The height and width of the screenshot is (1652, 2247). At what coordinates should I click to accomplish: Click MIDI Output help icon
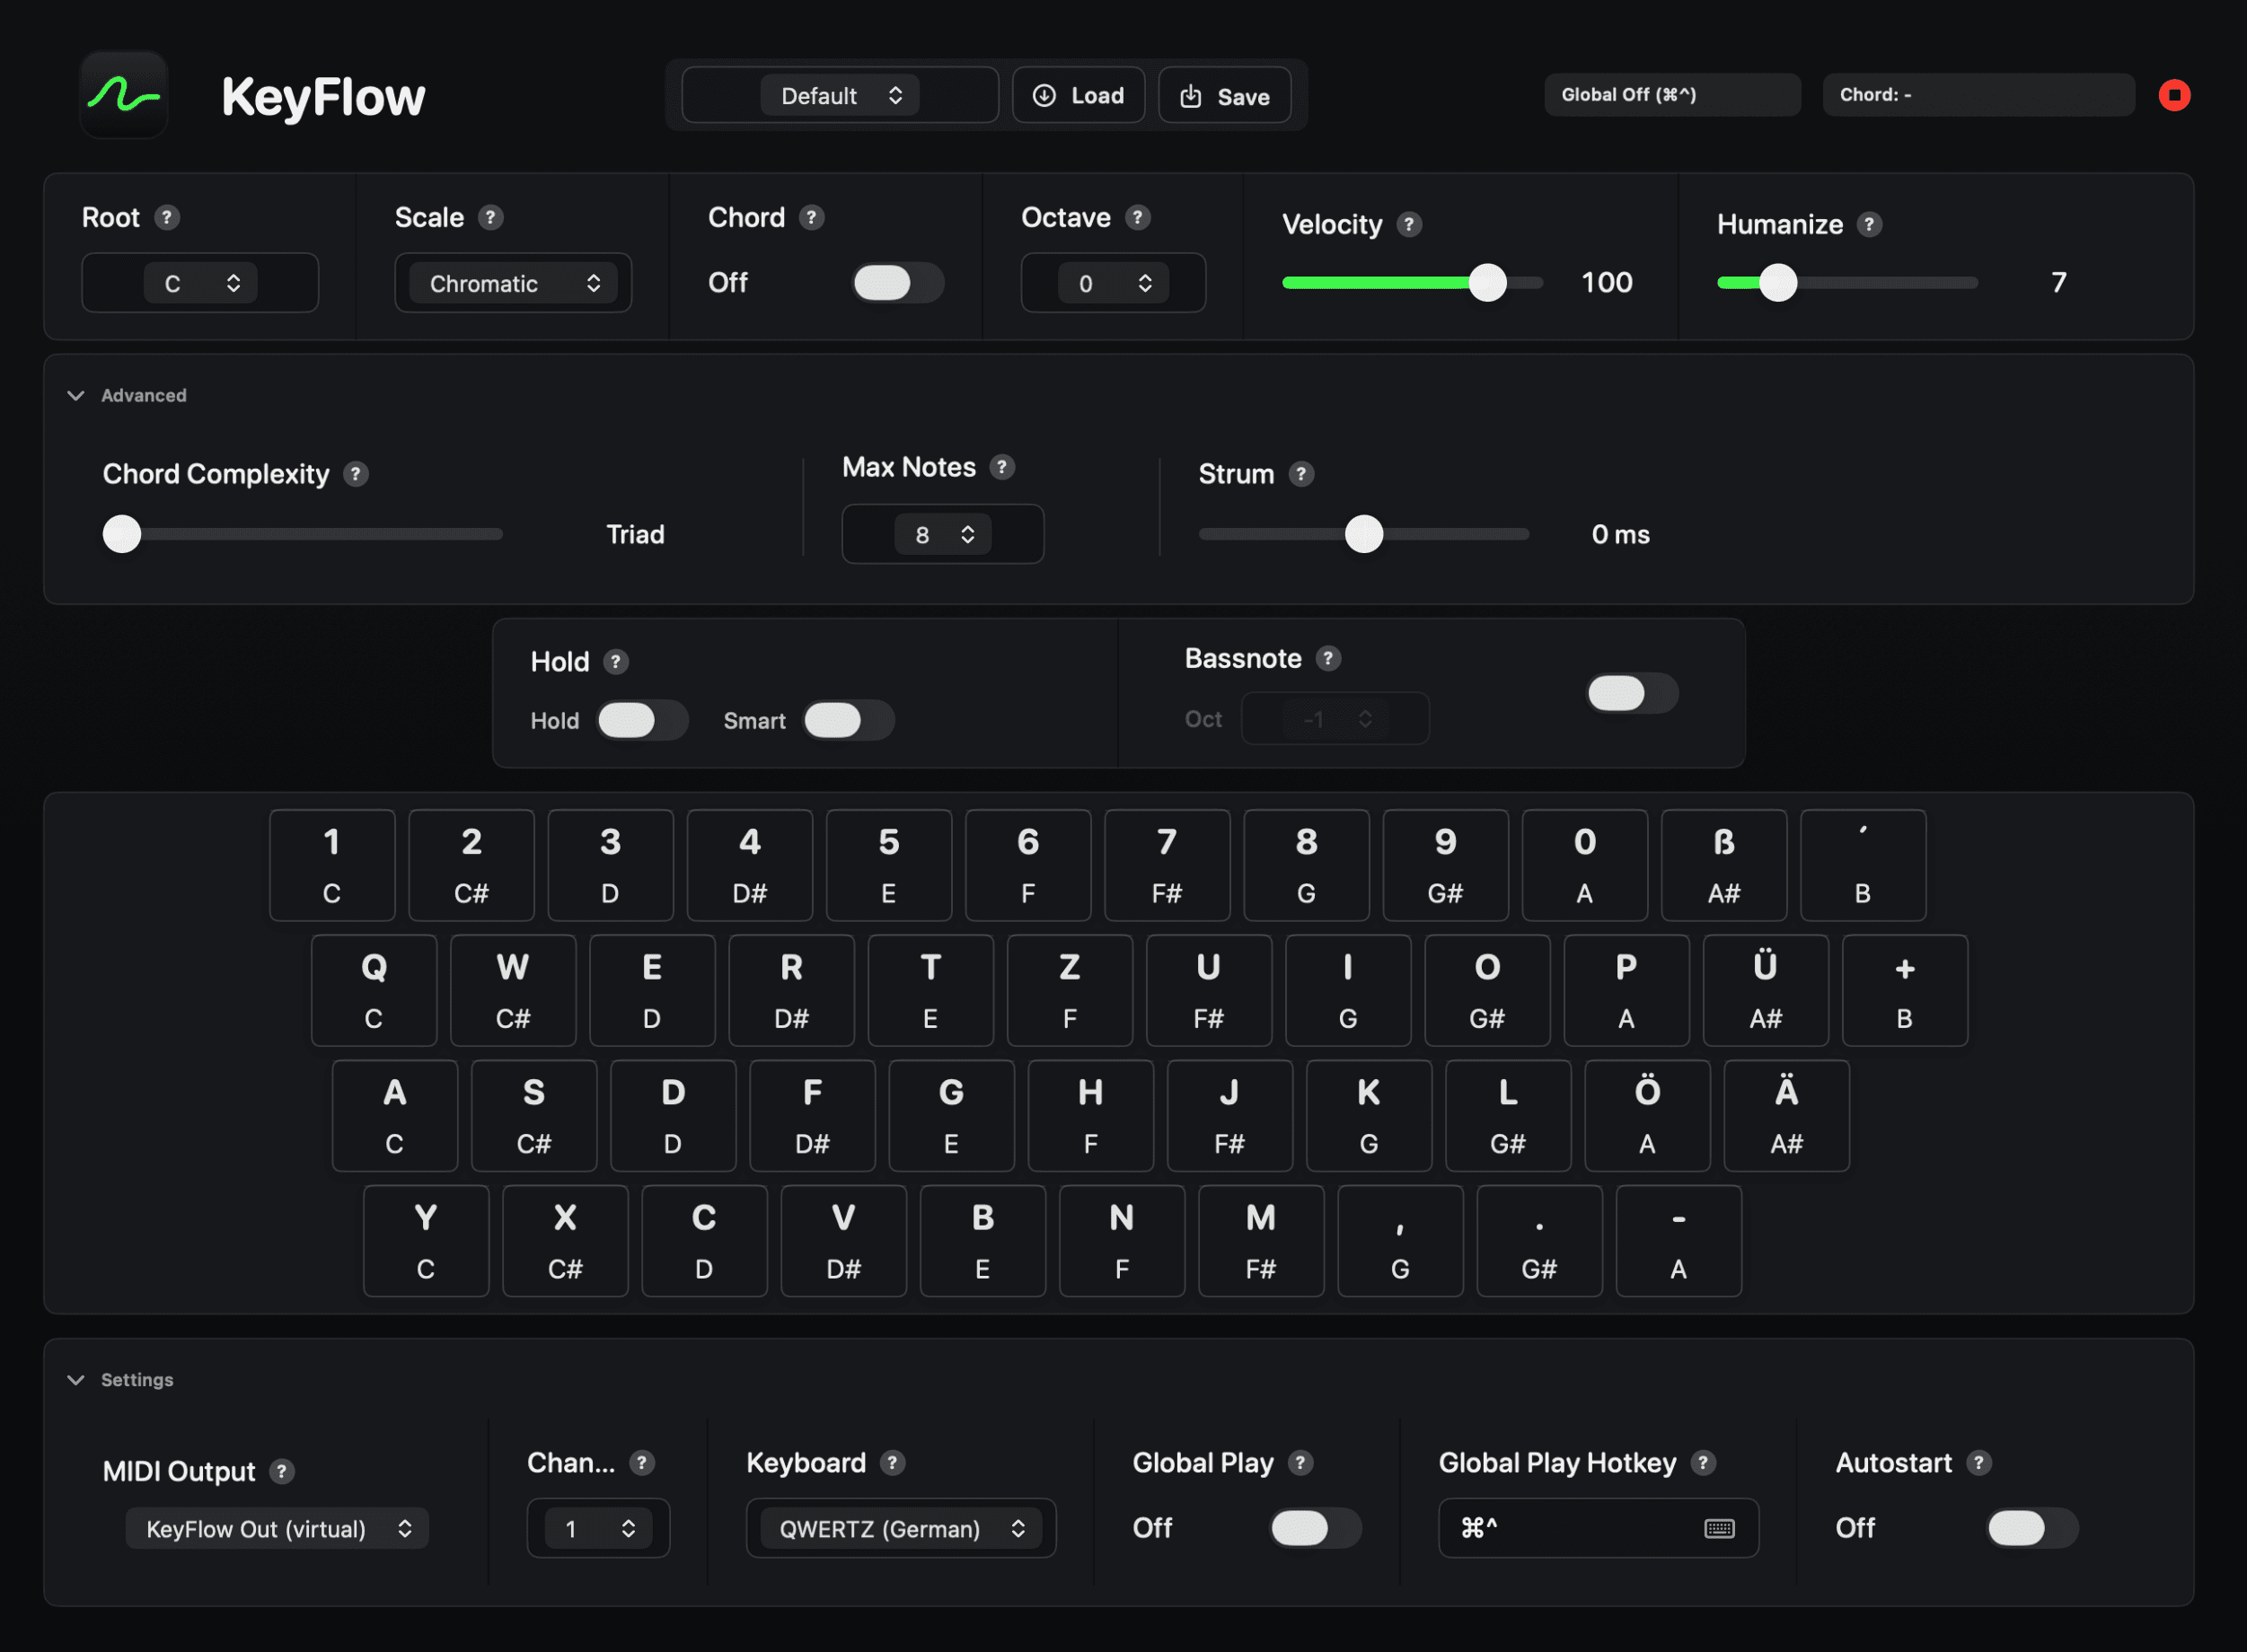click(282, 1471)
